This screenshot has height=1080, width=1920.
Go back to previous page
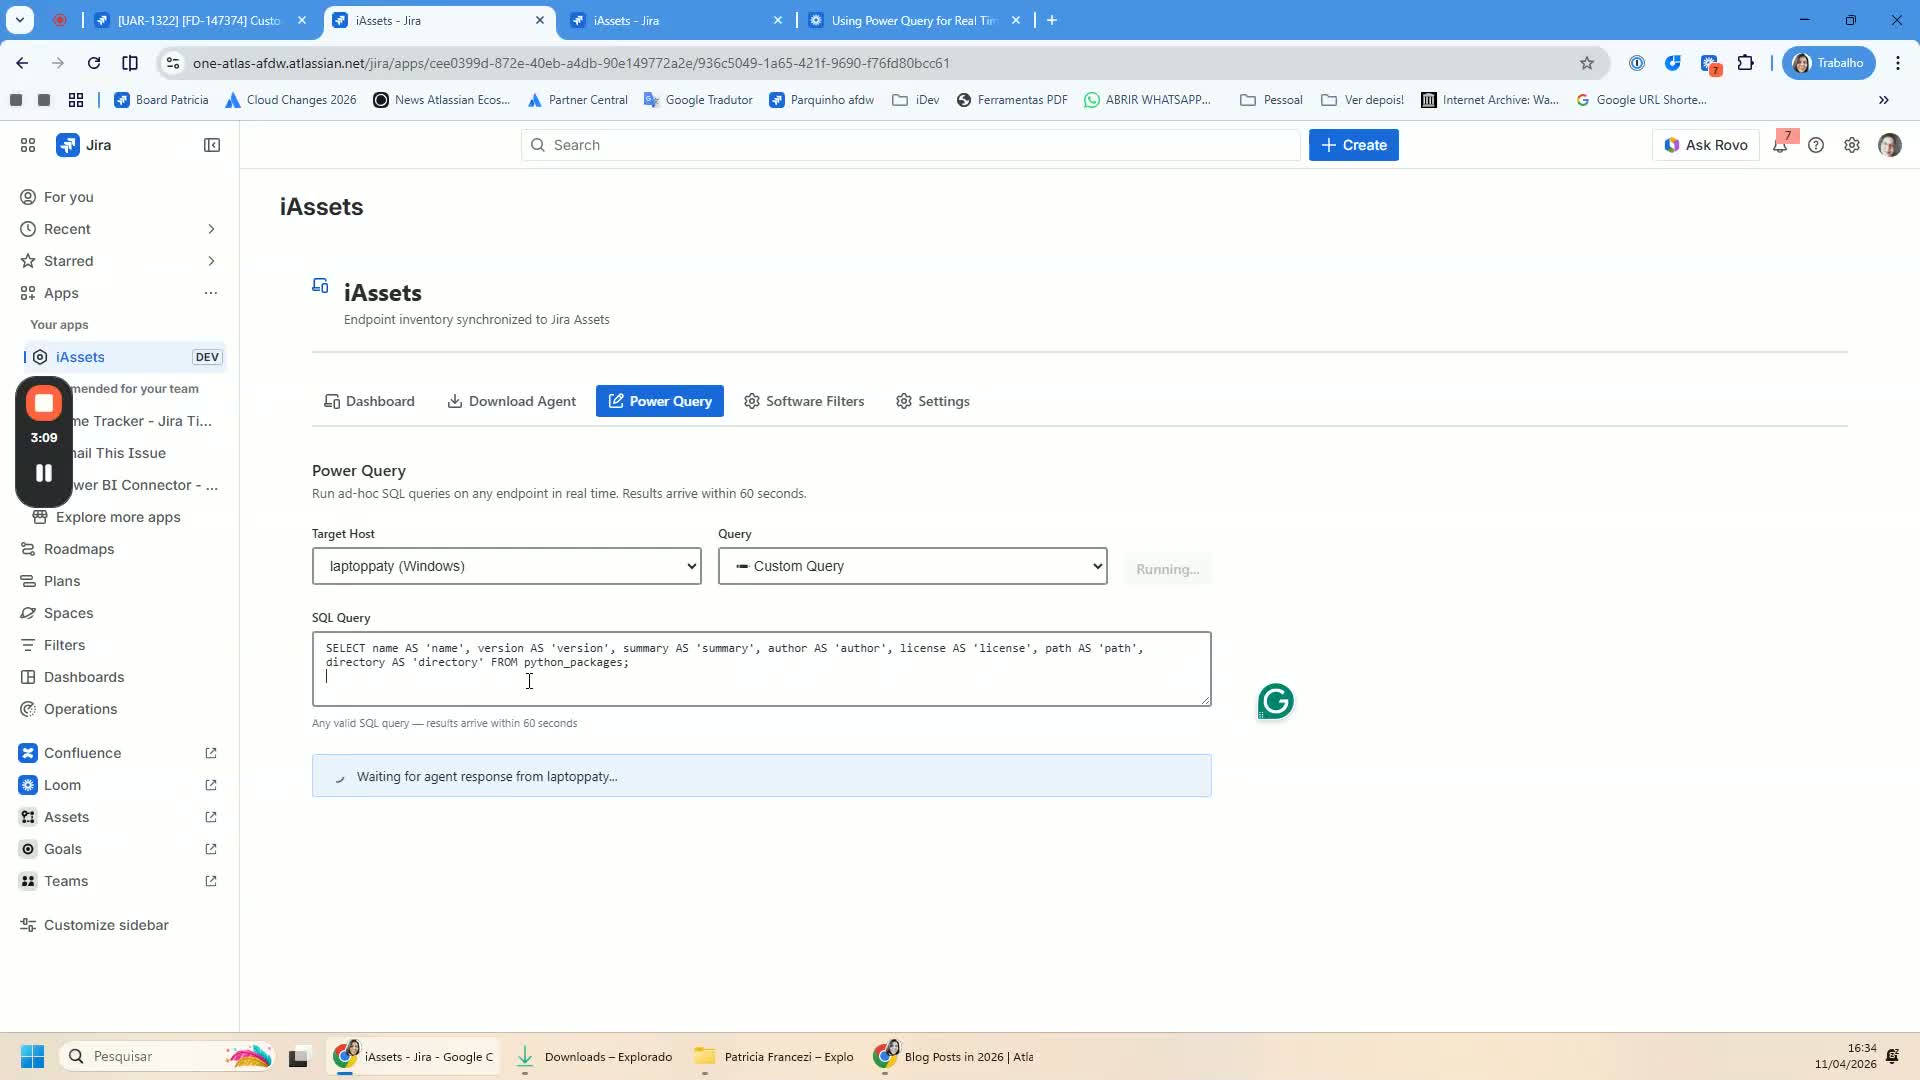pos(22,63)
